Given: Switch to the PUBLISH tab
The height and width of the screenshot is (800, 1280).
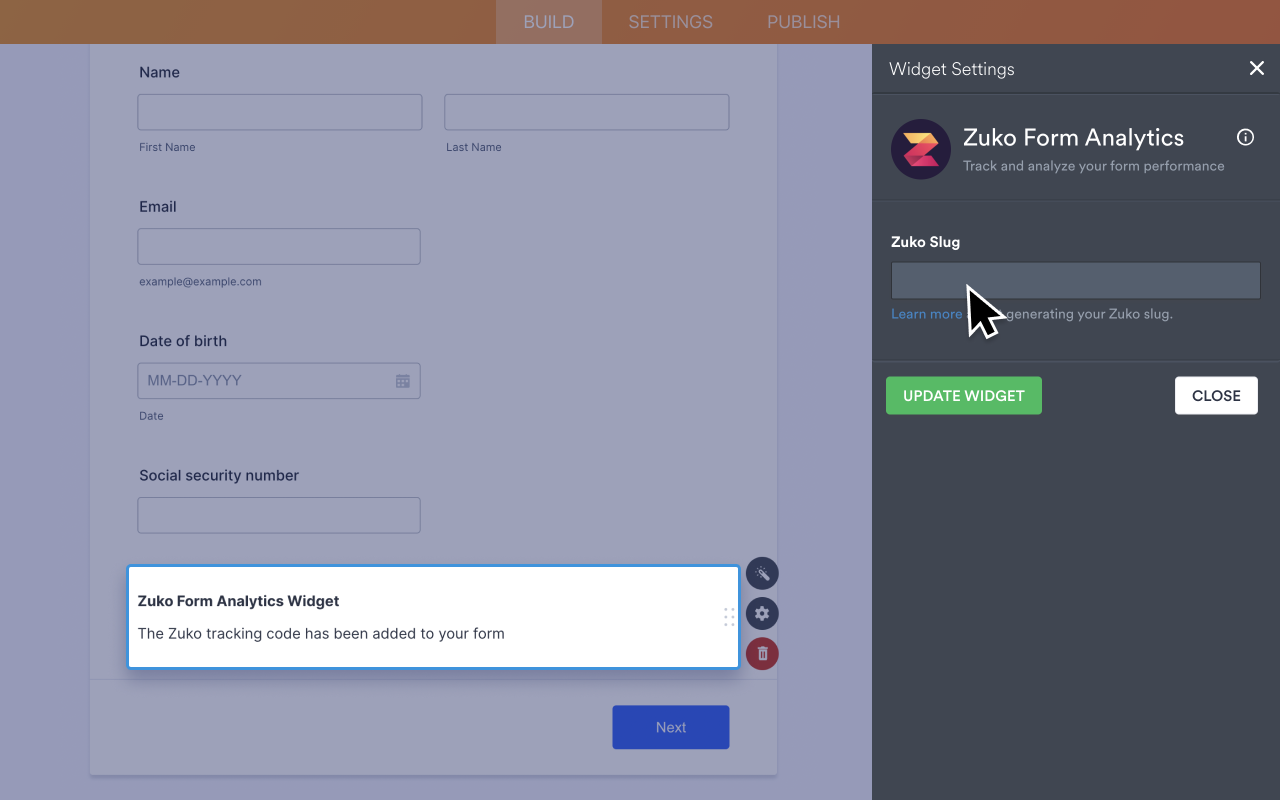Looking at the screenshot, I should pyautogui.click(x=803, y=21).
